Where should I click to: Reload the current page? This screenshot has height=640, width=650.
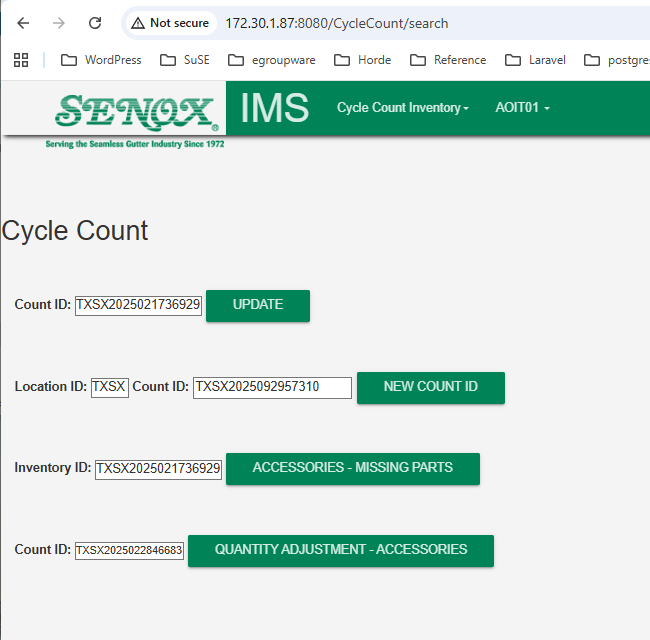[95, 23]
